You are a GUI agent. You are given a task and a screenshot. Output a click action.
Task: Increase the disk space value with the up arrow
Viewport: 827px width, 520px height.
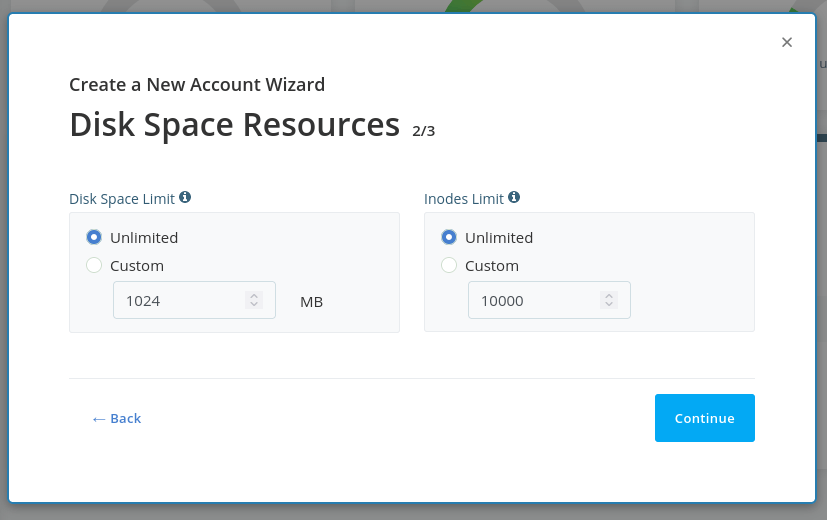[254, 296]
